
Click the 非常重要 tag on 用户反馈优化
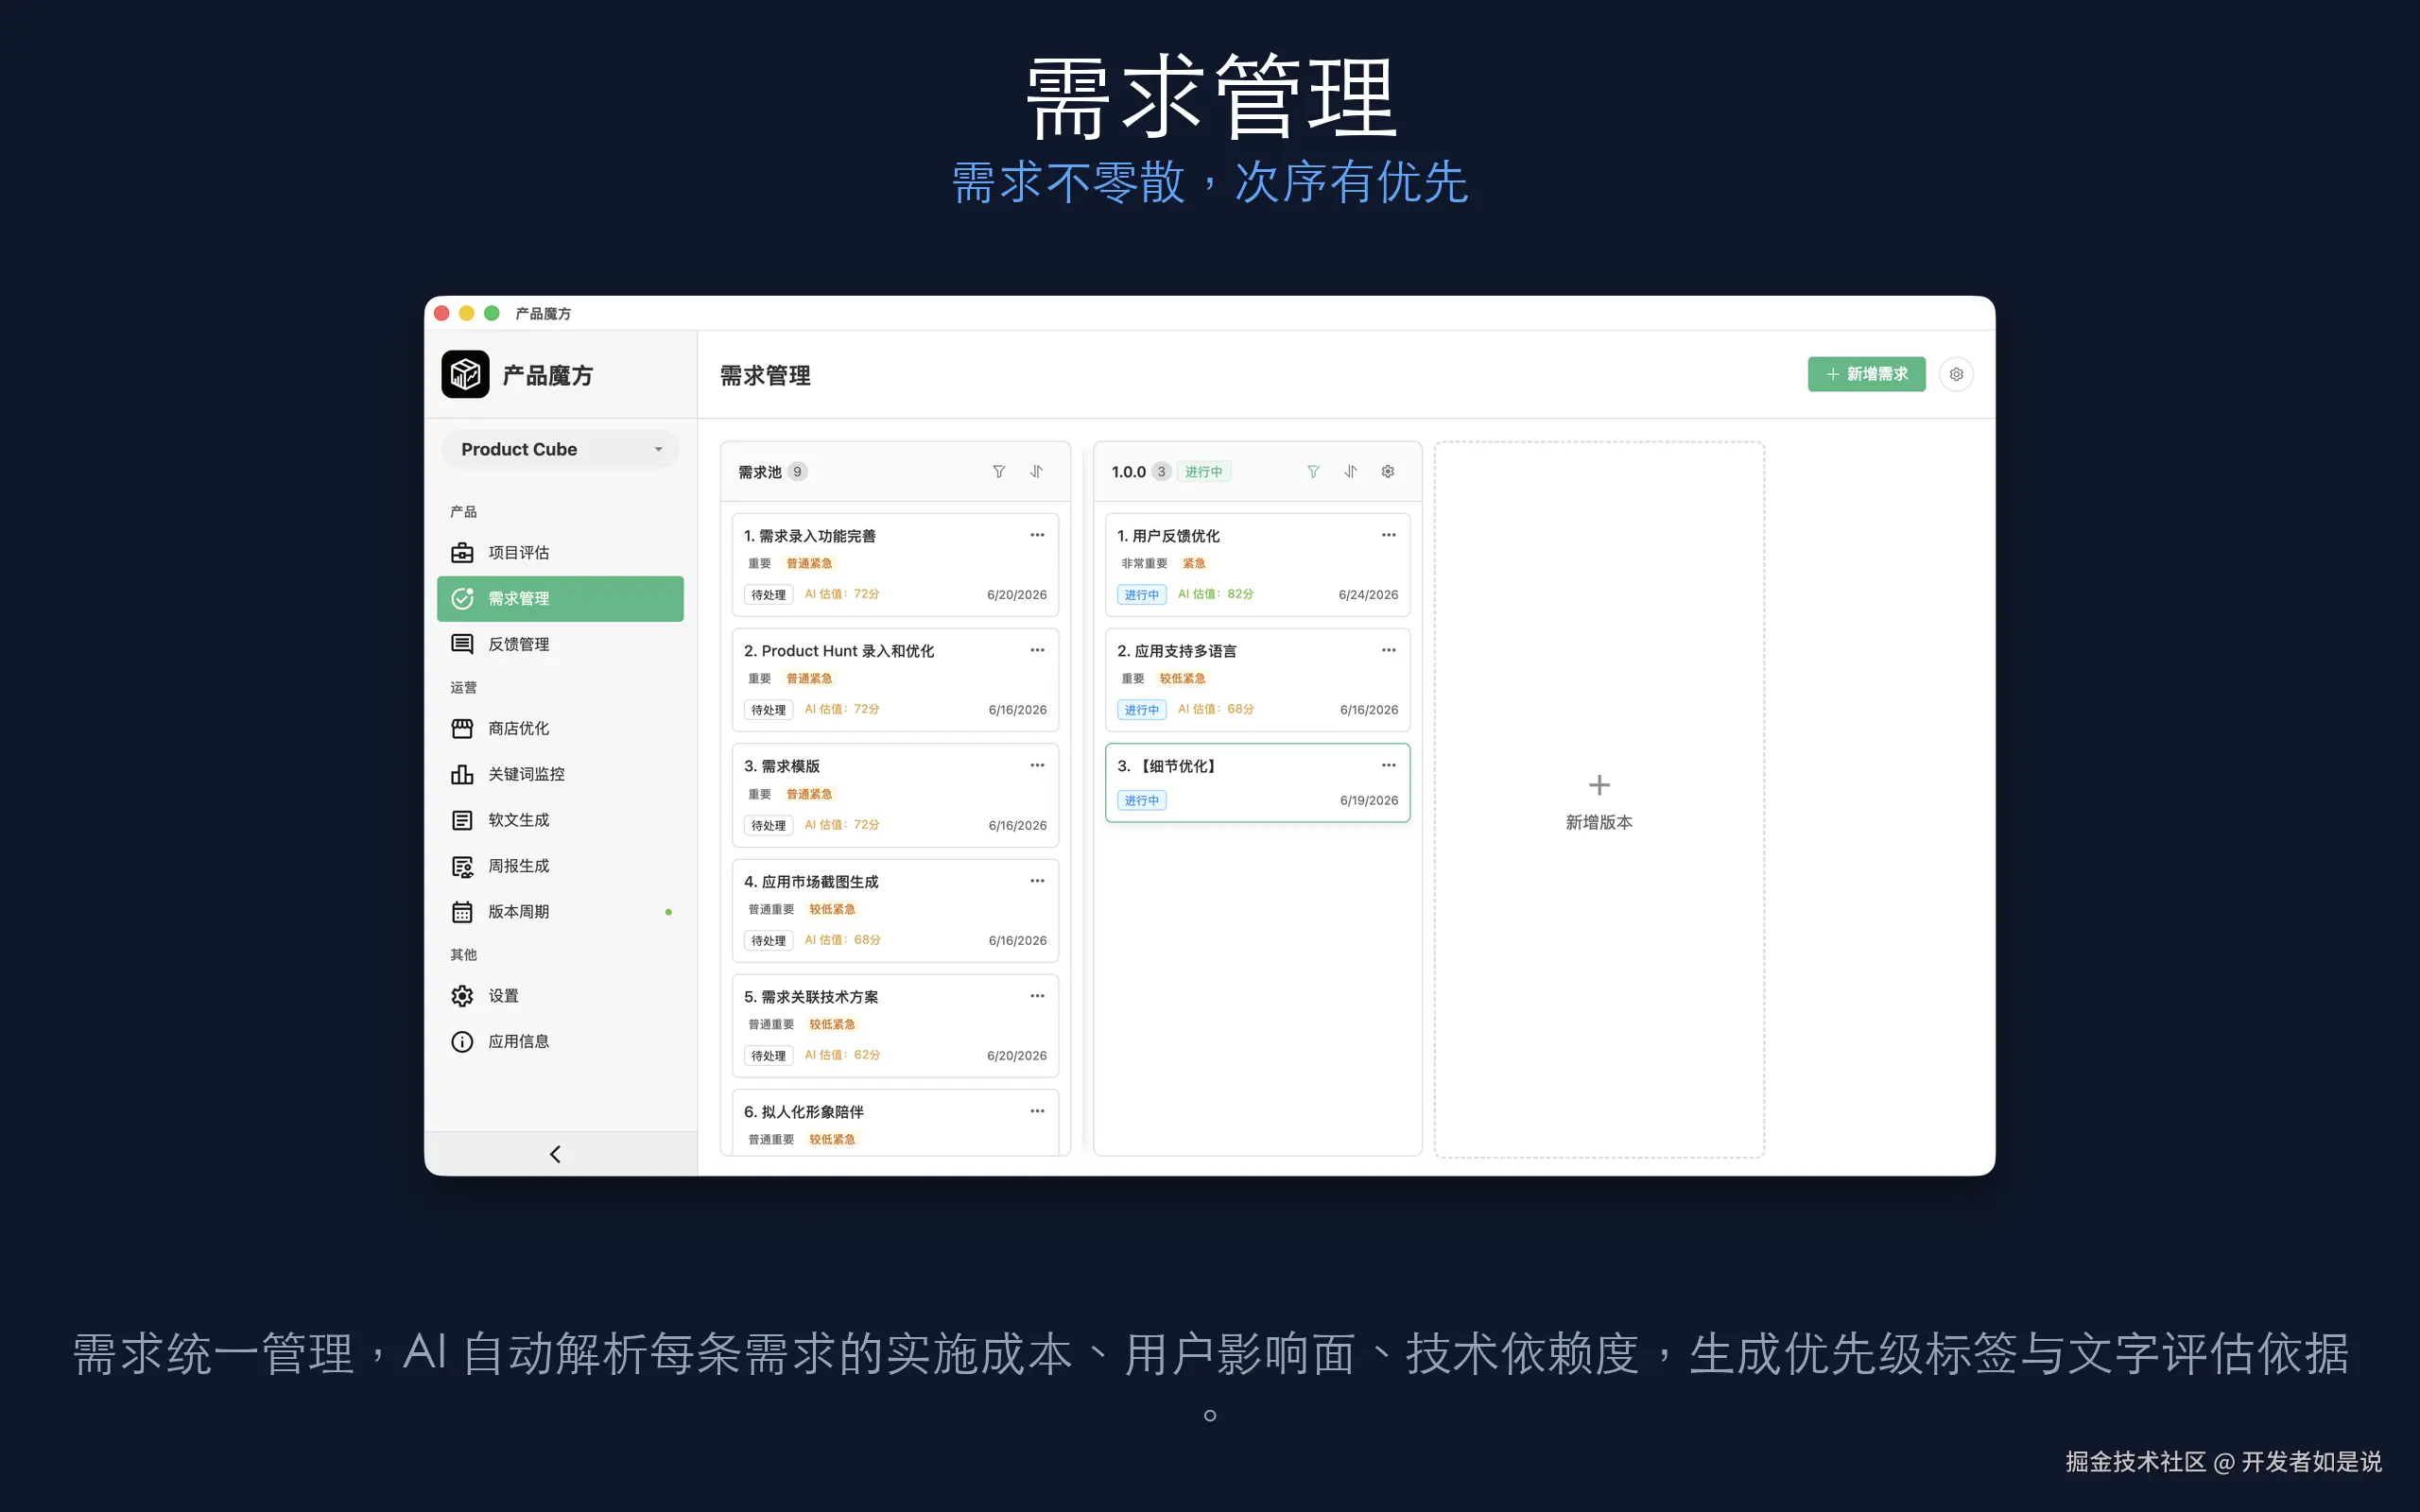point(1144,564)
